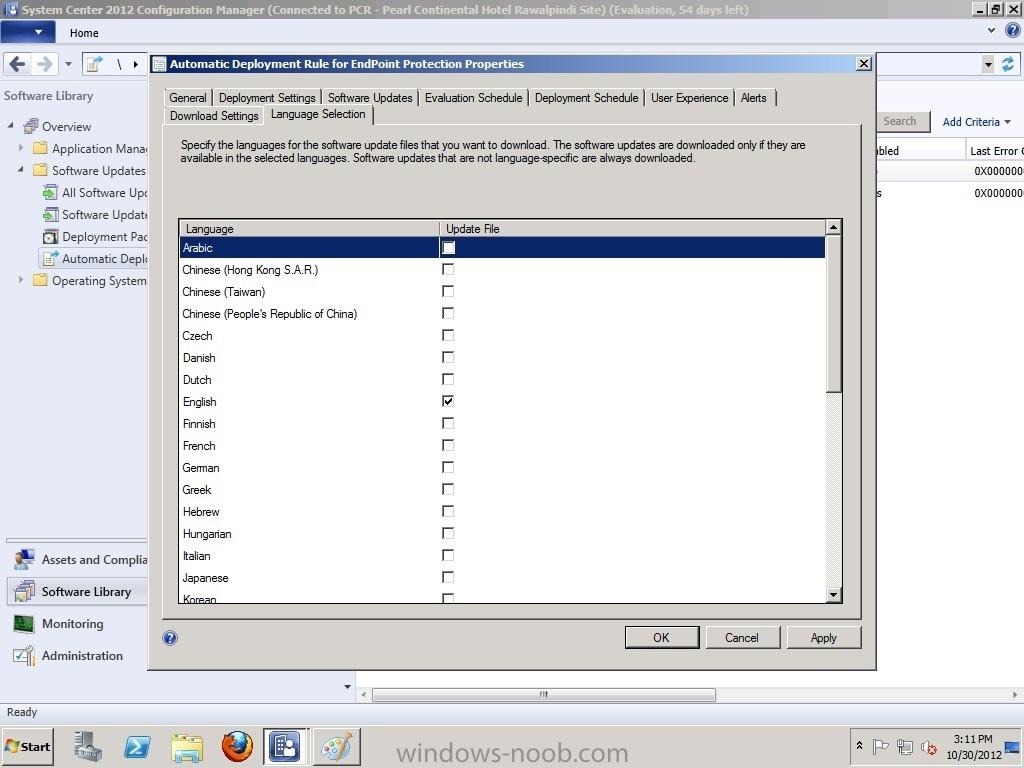This screenshot has height=768, width=1024.
Task: Open the Software Library workspace icon
Action: click(24, 591)
